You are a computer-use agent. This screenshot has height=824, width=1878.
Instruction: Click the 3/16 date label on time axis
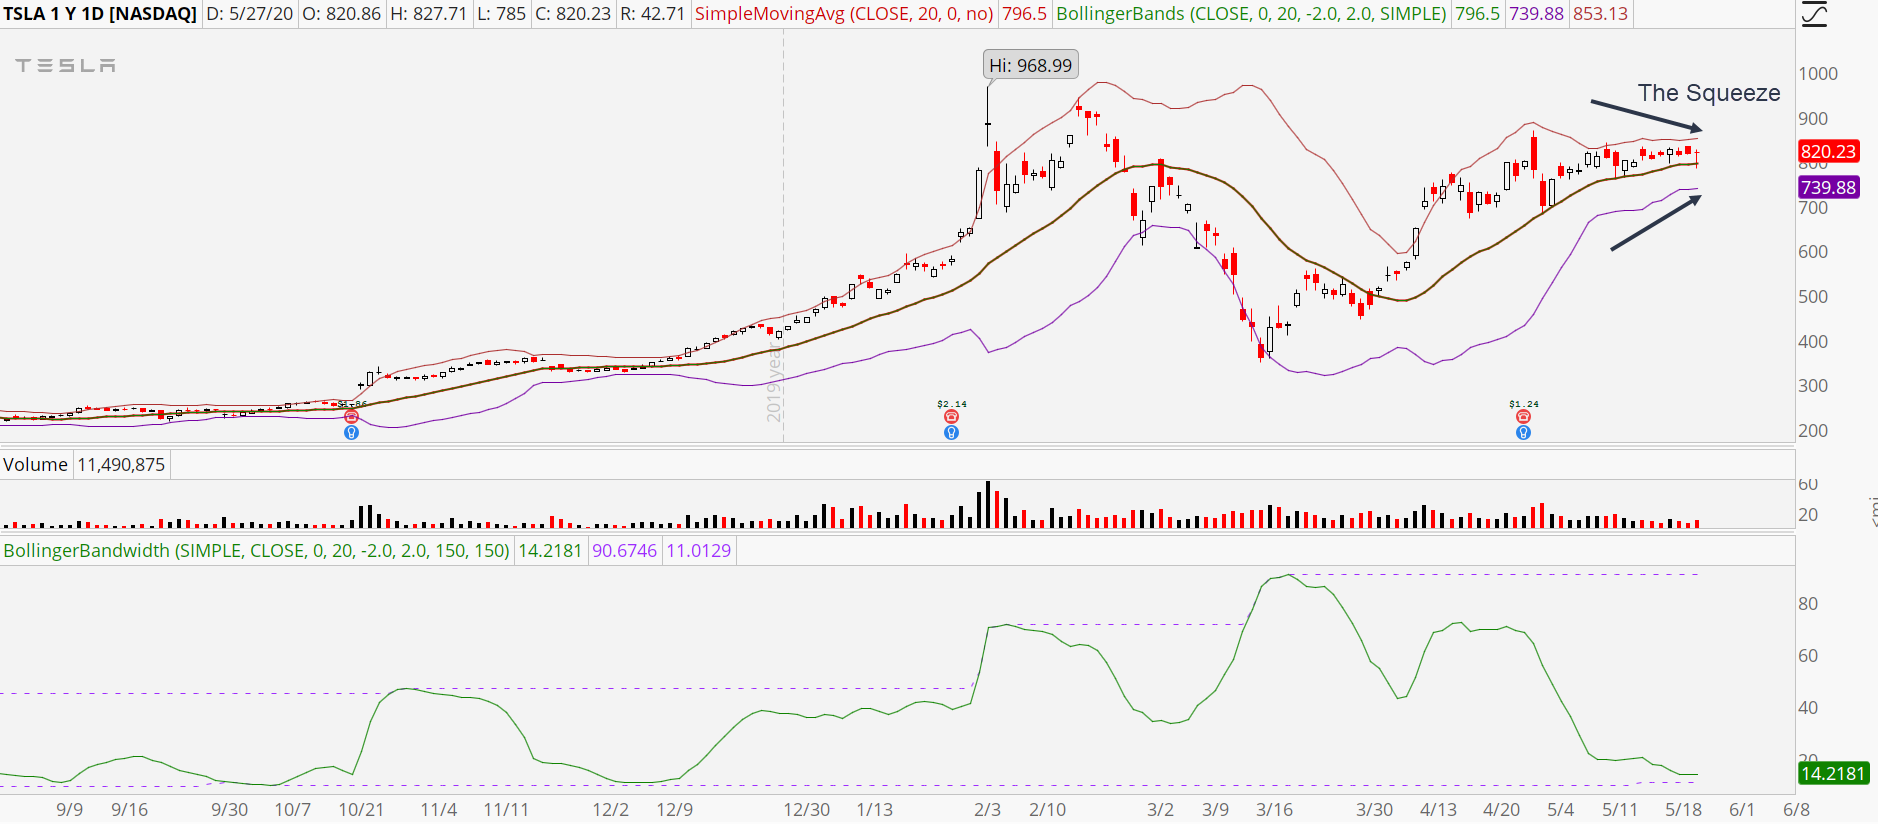pyautogui.click(x=1275, y=809)
